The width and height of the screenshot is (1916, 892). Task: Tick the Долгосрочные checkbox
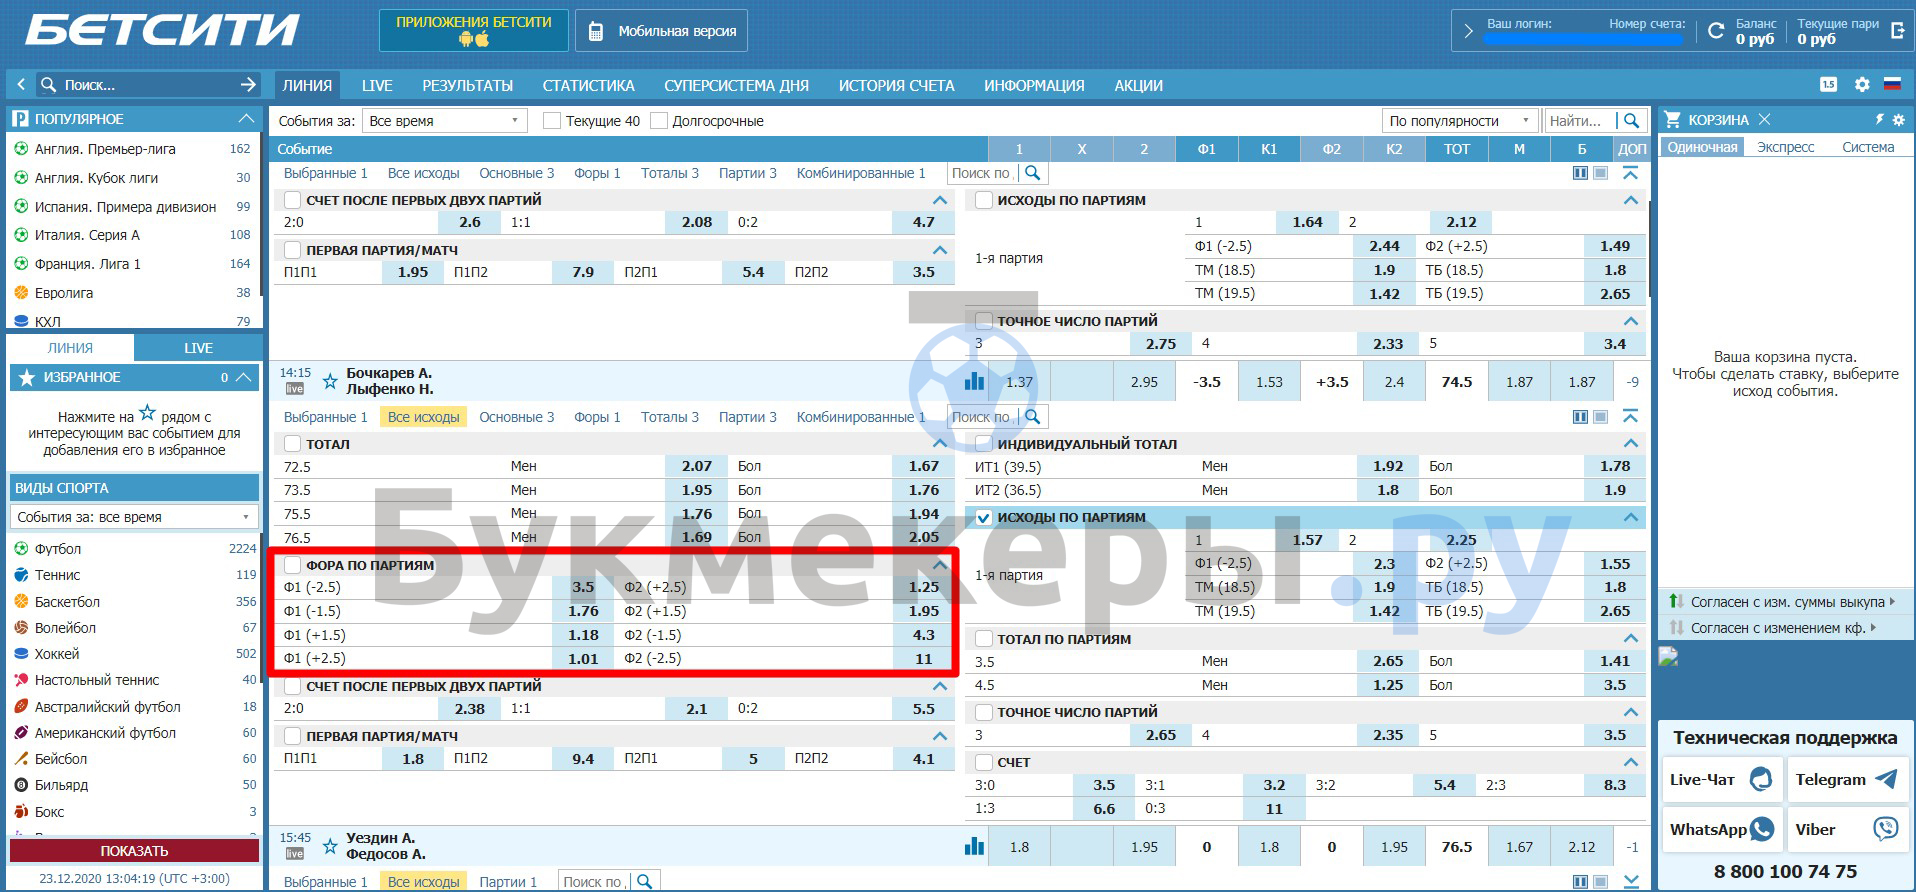[658, 121]
